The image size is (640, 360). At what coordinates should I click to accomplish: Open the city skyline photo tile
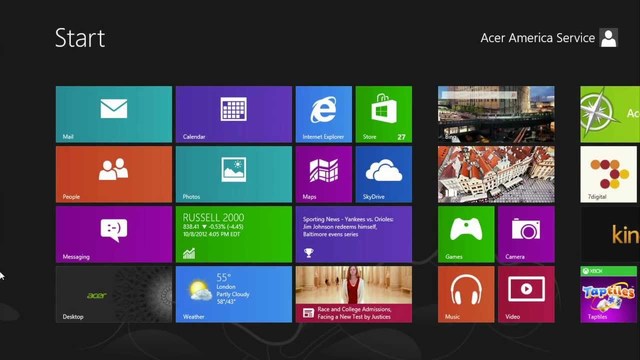[496, 114]
